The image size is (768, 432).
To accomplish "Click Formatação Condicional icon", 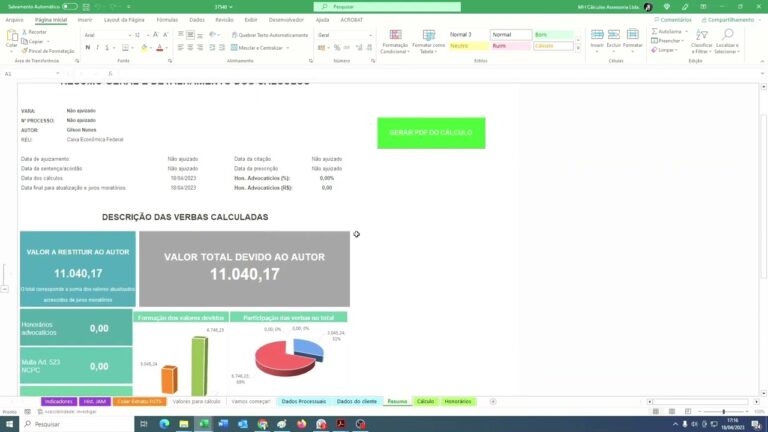I will (395, 35).
